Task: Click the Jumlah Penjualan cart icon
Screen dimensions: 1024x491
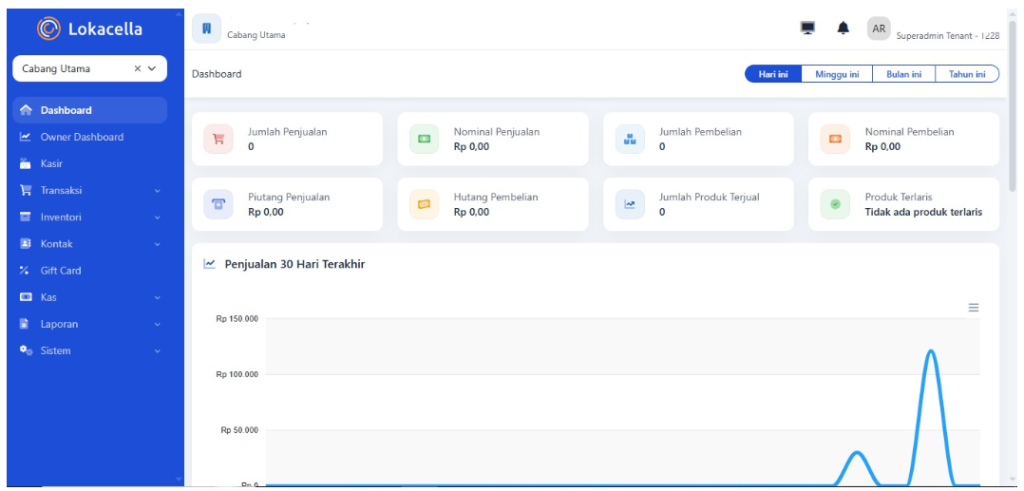Action: (x=218, y=139)
